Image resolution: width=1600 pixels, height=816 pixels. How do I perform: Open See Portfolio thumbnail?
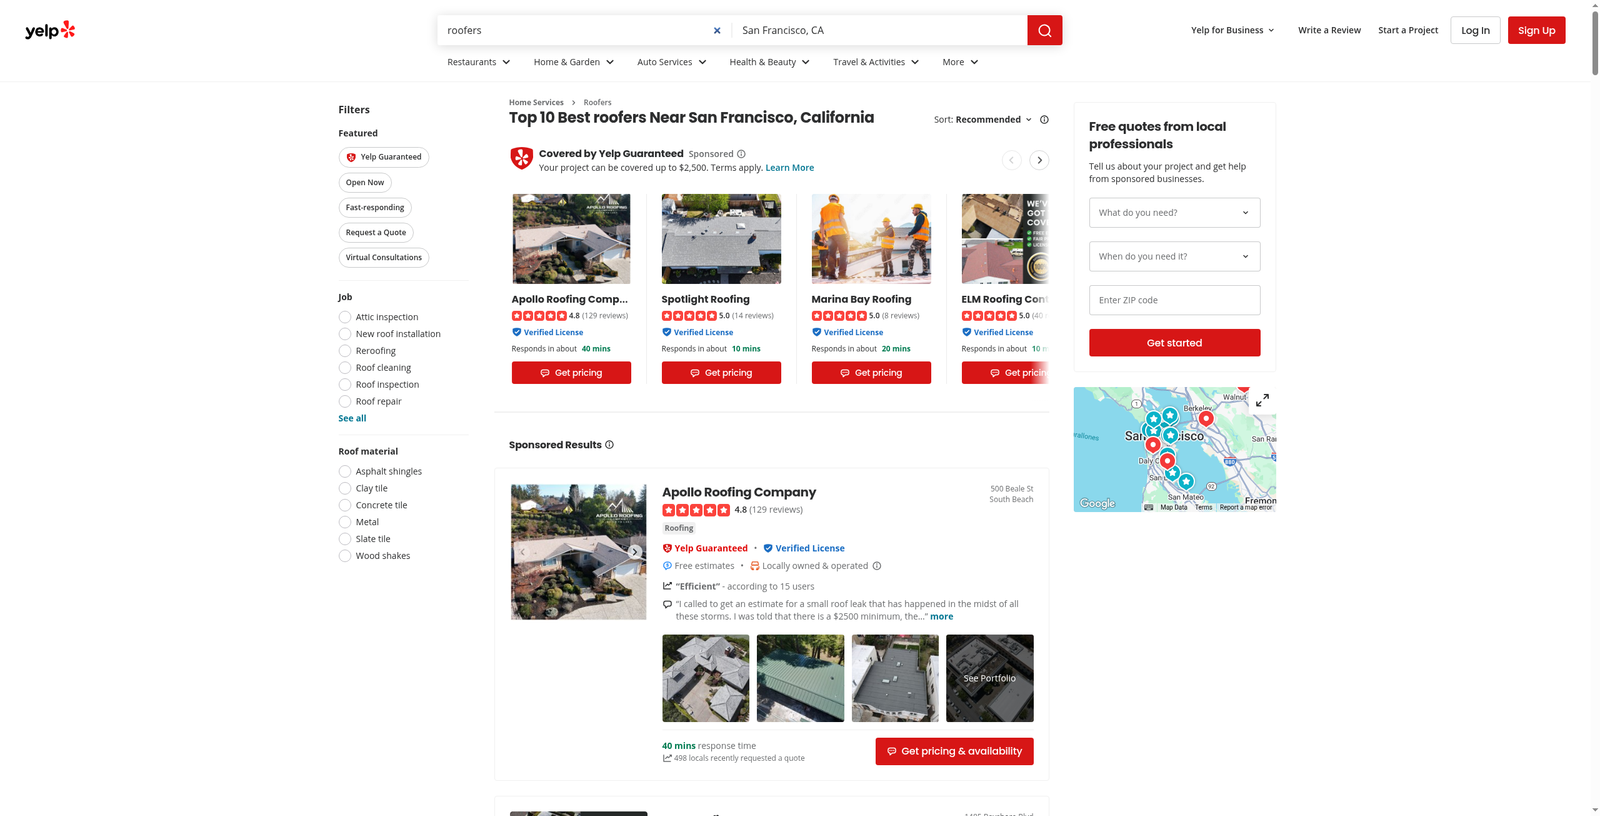point(990,678)
